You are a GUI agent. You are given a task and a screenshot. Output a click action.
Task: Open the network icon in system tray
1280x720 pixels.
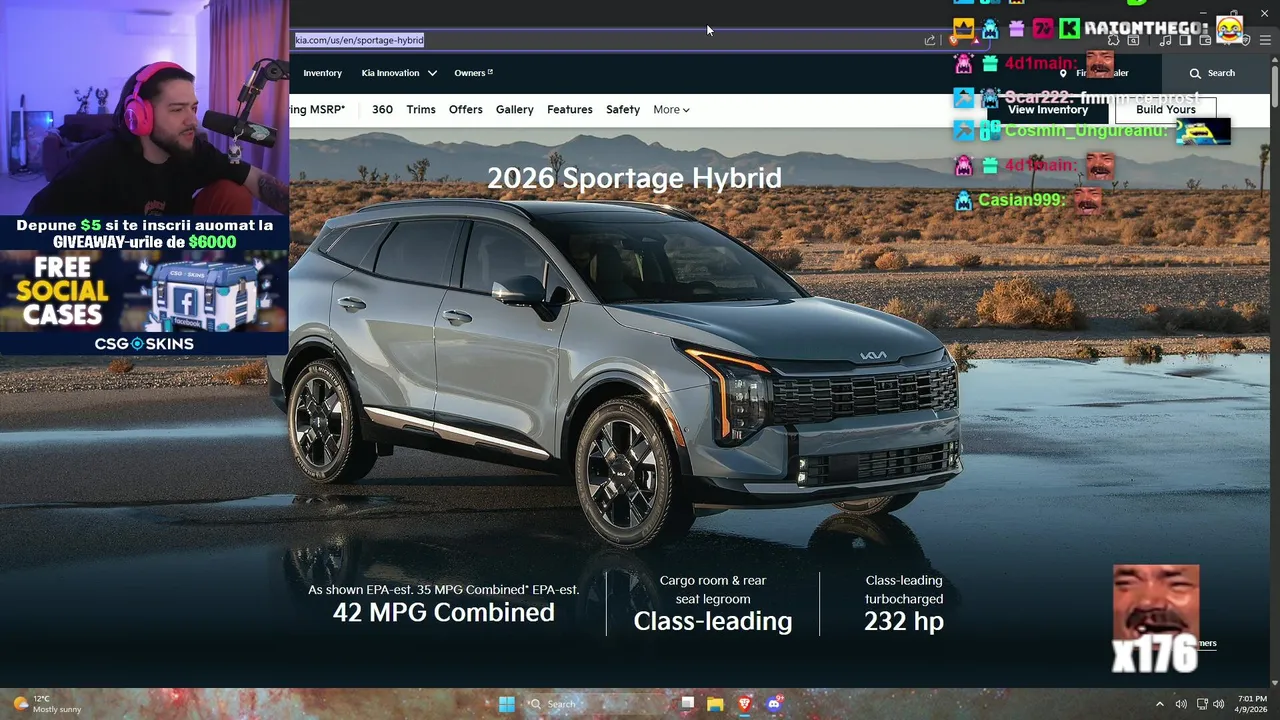(1202, 704)
